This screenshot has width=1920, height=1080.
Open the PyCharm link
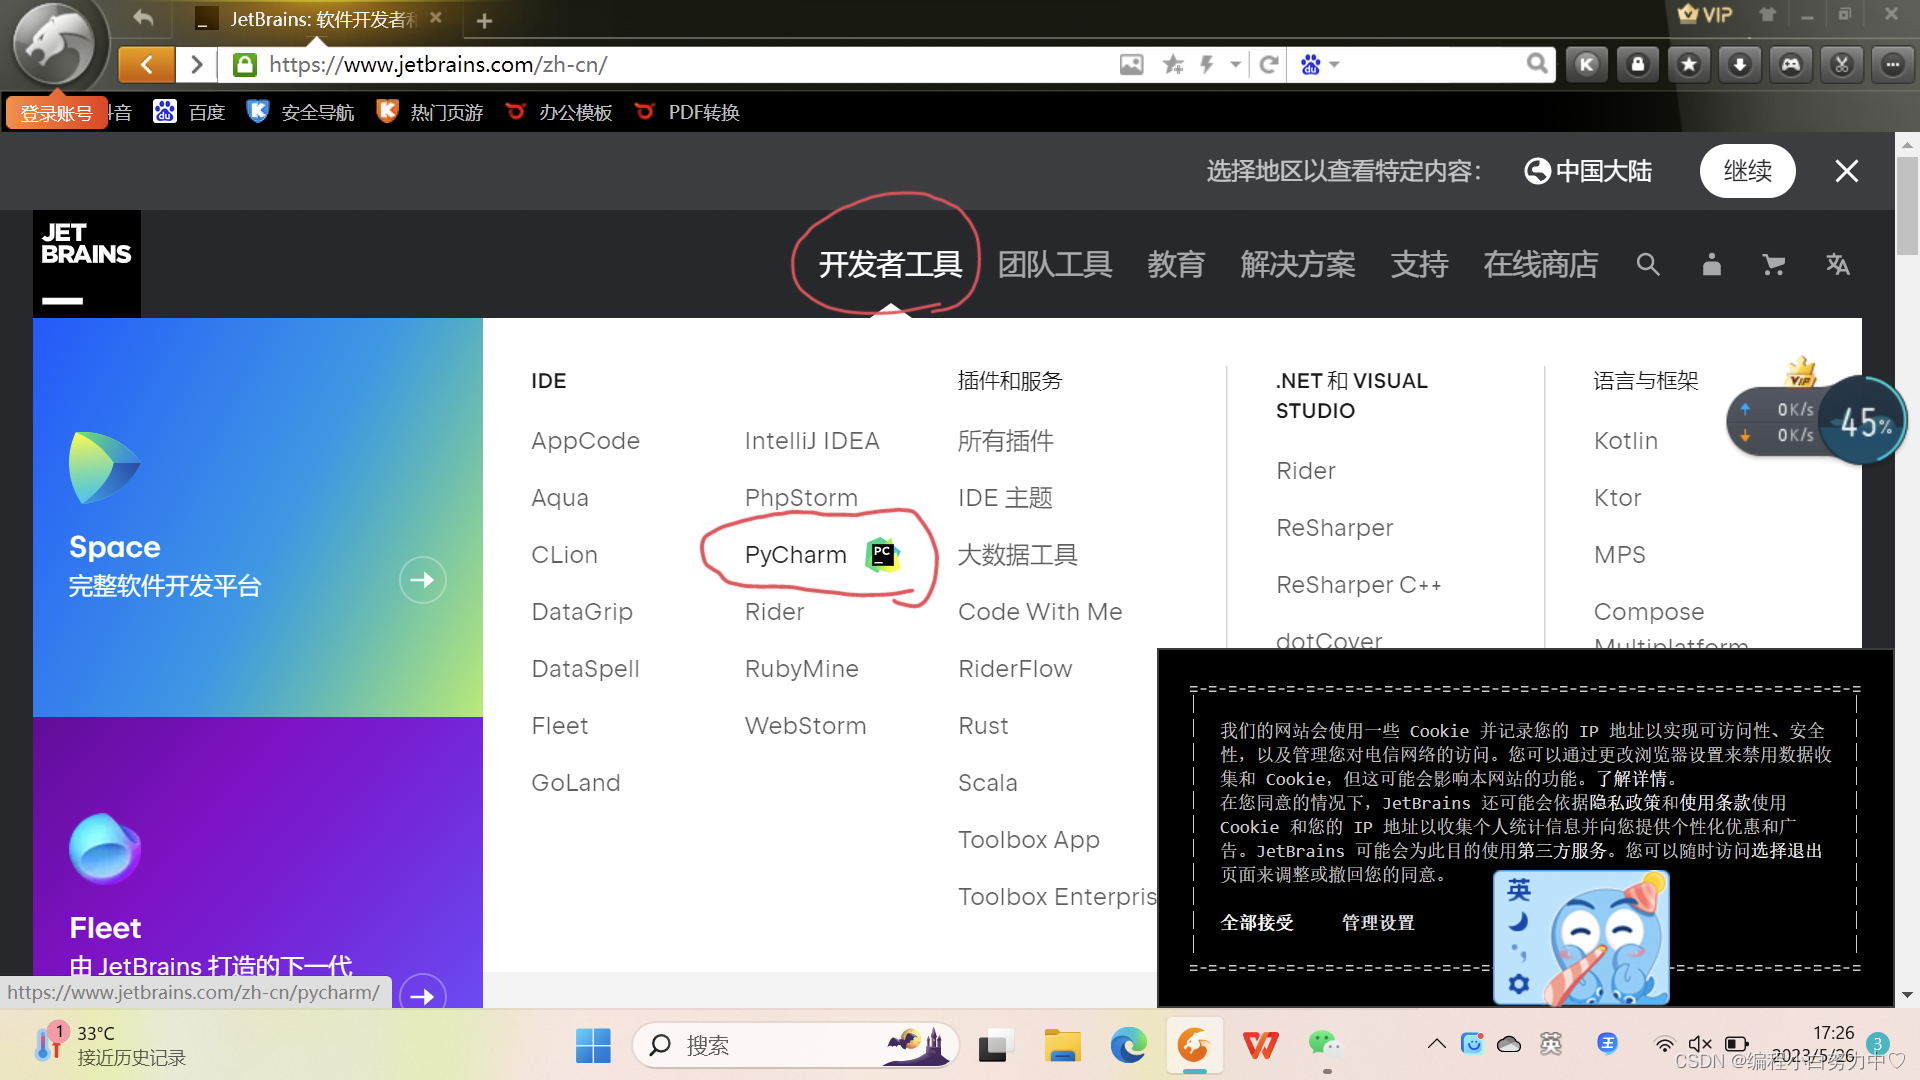click(x=796, y=554)
